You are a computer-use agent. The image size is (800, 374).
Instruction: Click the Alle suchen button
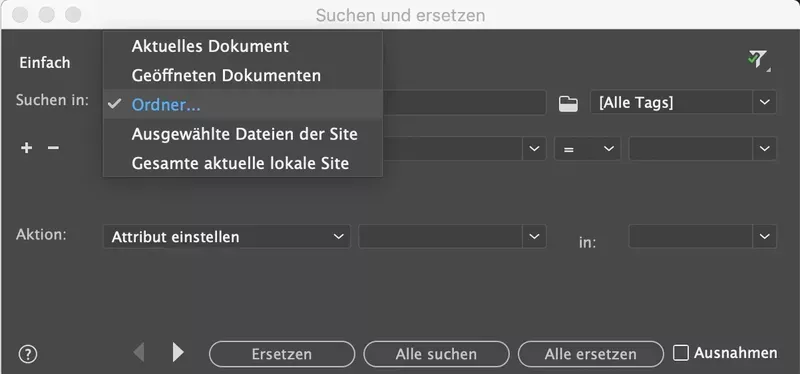coord(436,354)
